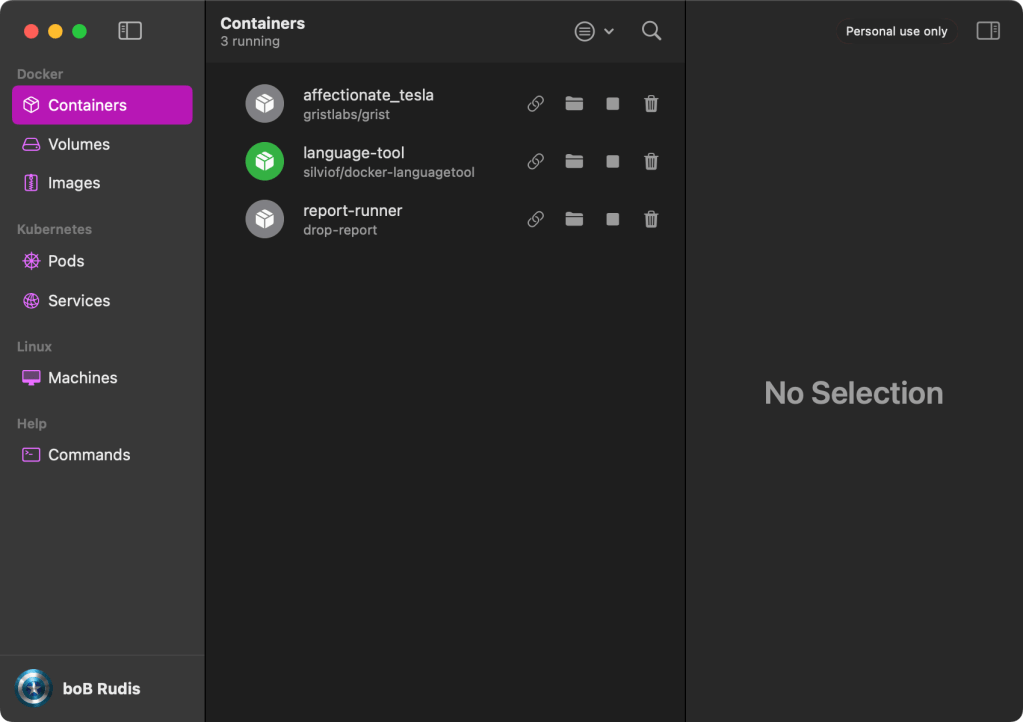Stop the affectionate_tesla container
The image size is (1023, 722).
[613, 104]
